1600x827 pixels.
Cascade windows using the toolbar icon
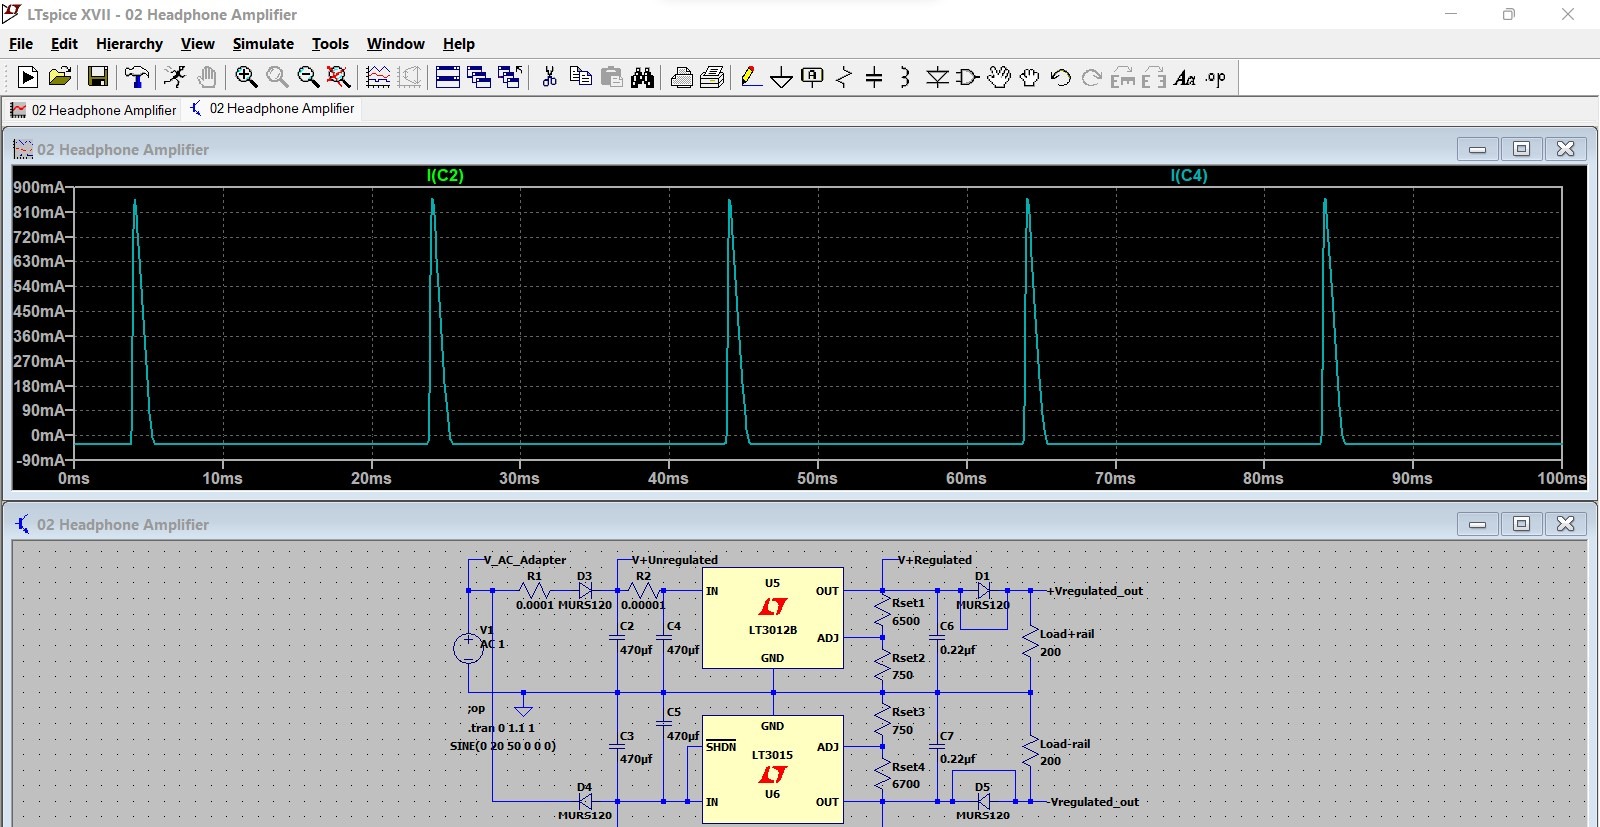click(x=479, y=77)
